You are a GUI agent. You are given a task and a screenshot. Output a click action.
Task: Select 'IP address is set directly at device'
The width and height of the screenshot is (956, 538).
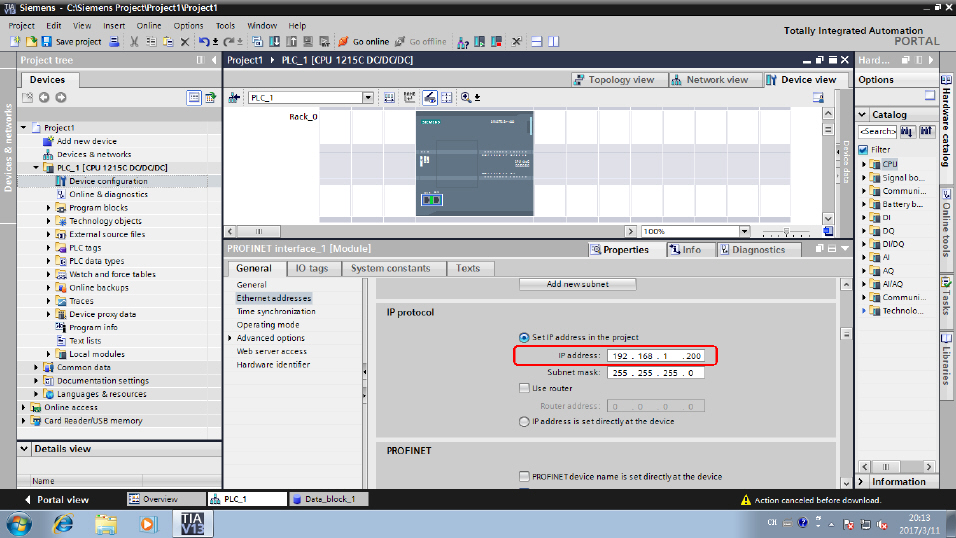(x=524, y=421)
